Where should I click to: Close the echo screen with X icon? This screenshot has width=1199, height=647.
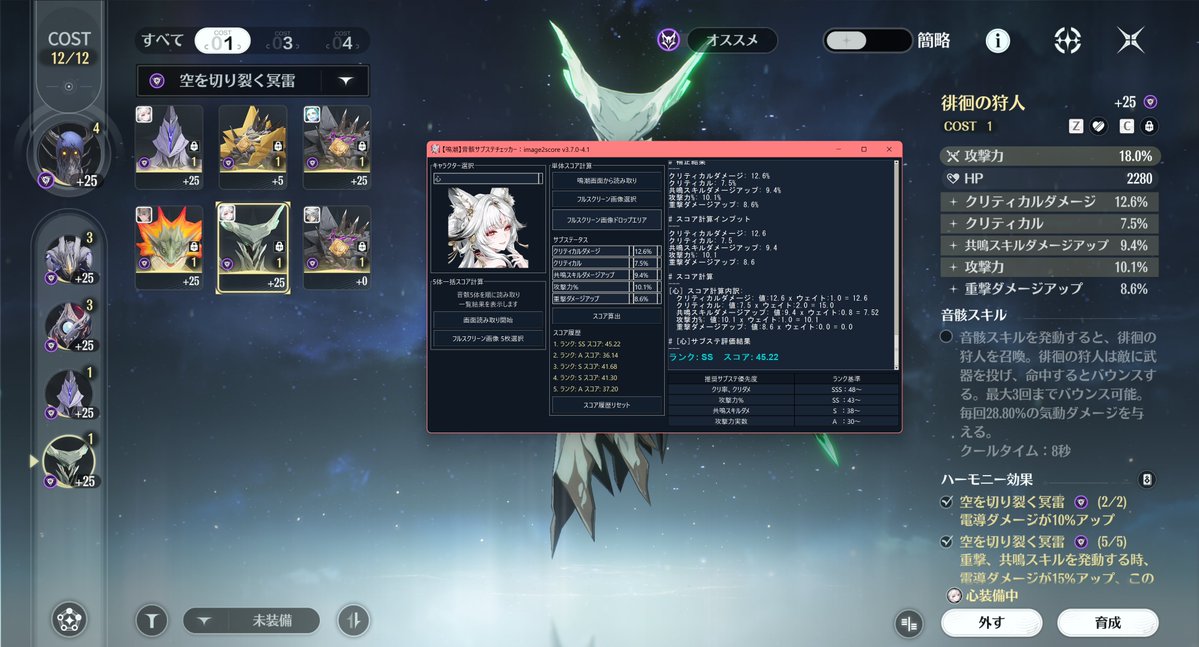tap(1130, 40)
